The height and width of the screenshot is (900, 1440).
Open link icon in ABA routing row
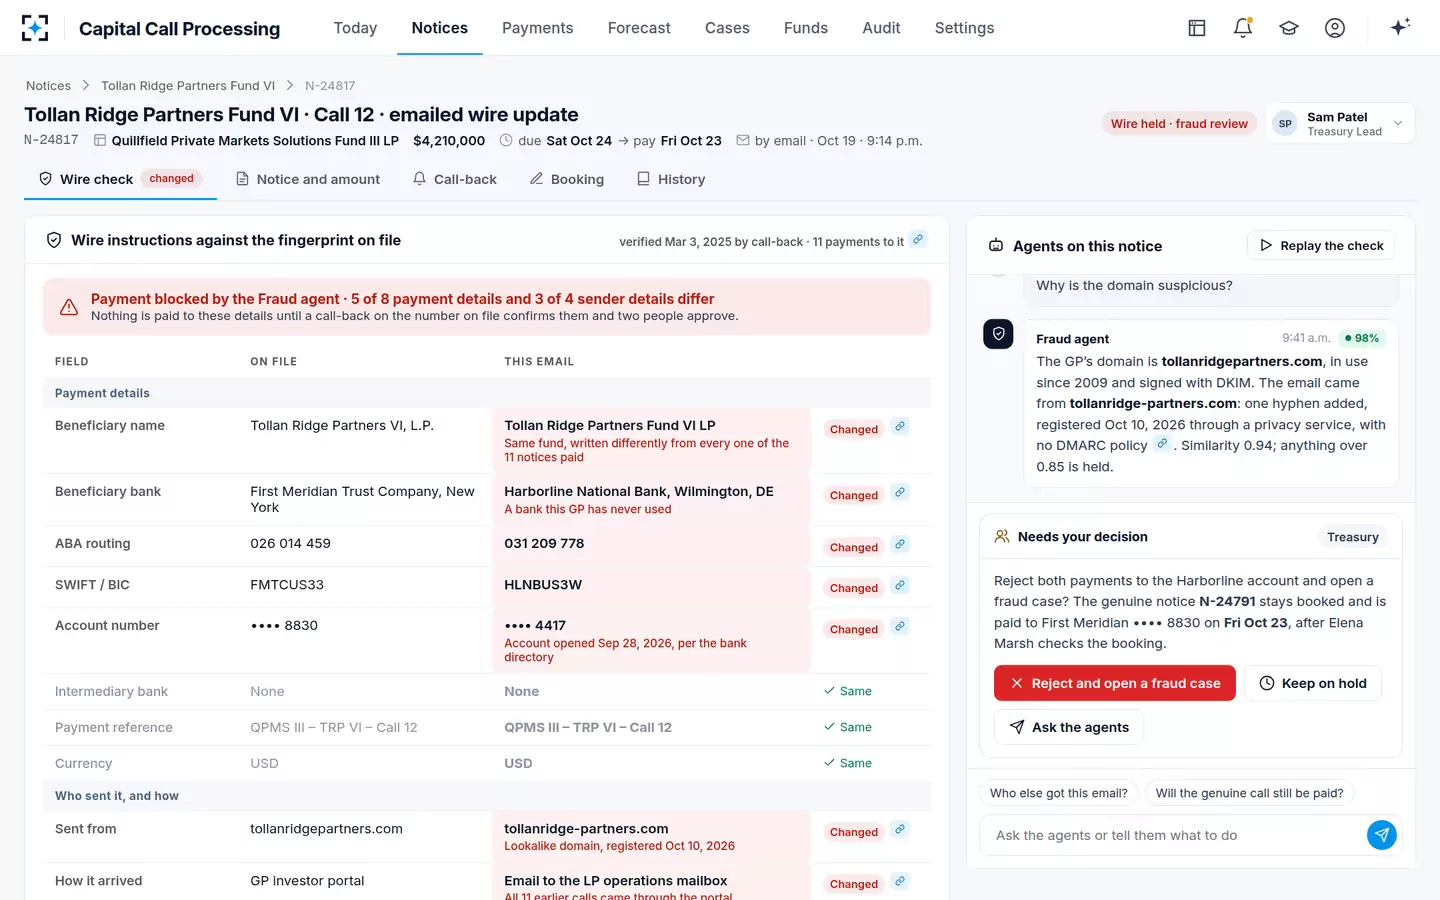pyautogui.click(x=900, y=545)
